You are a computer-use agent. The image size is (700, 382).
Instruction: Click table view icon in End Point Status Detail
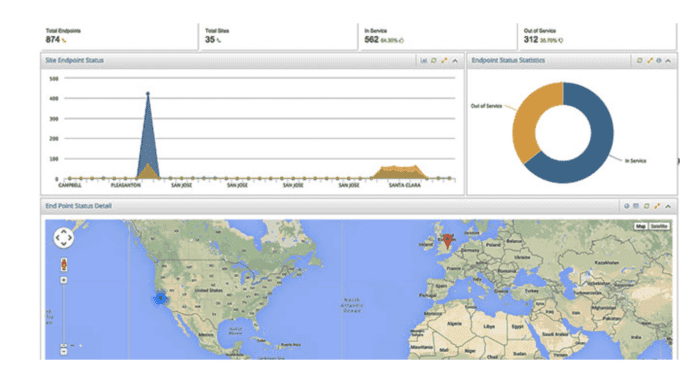coord(636,206)
